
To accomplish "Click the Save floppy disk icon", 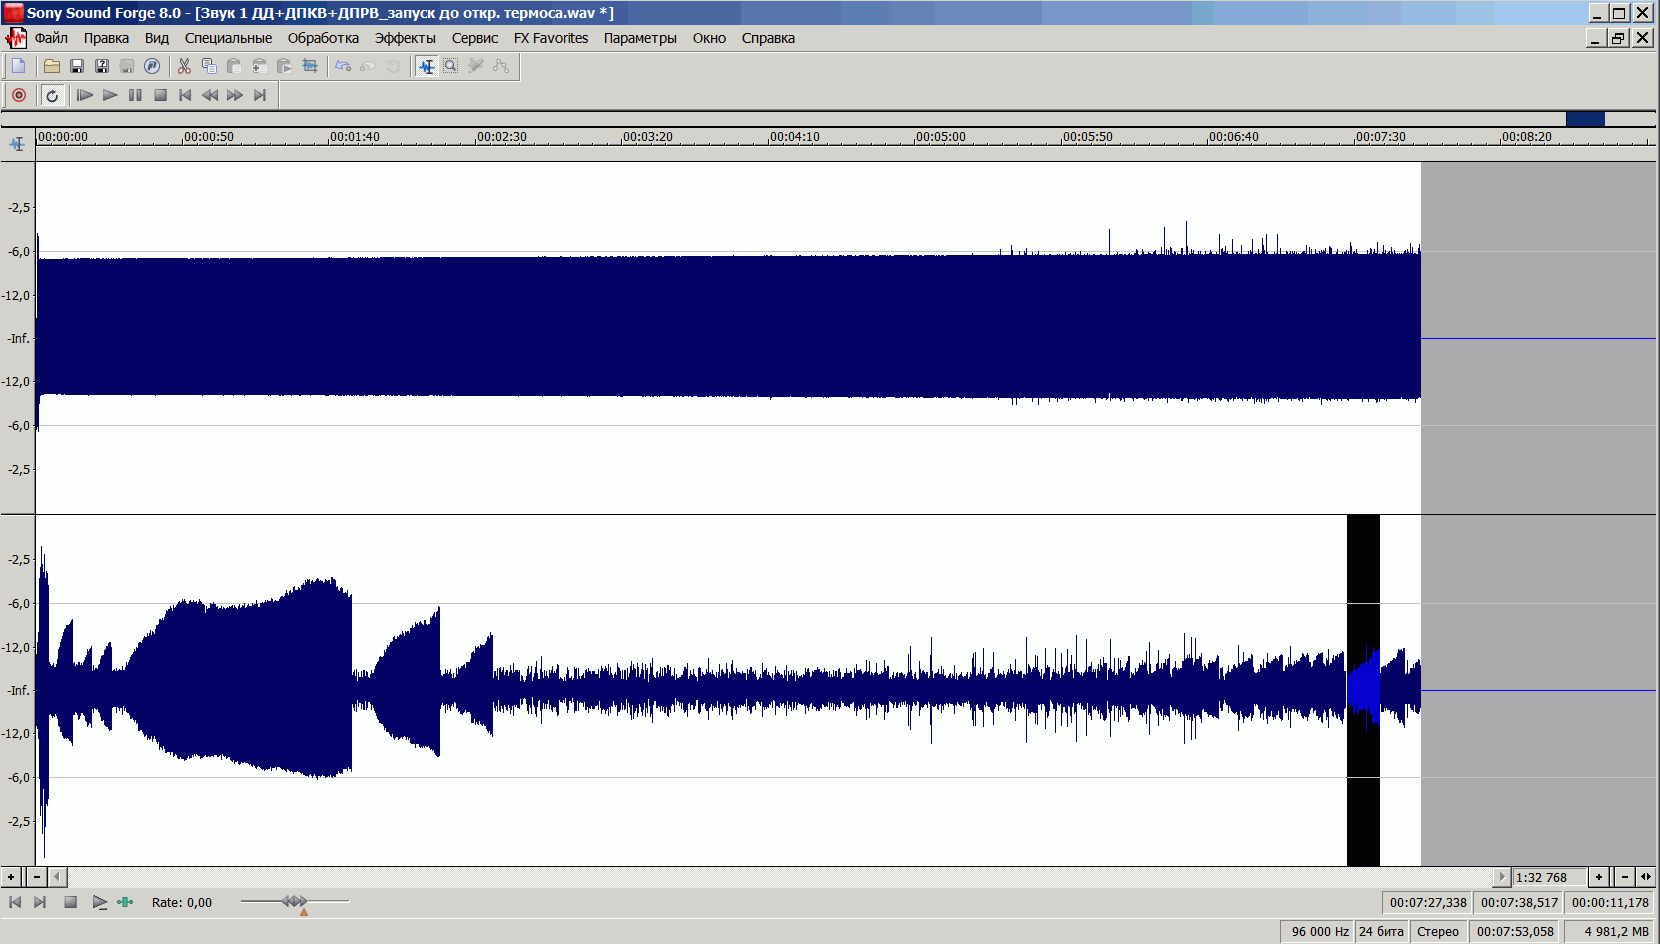I will click(x=77, y=66).
